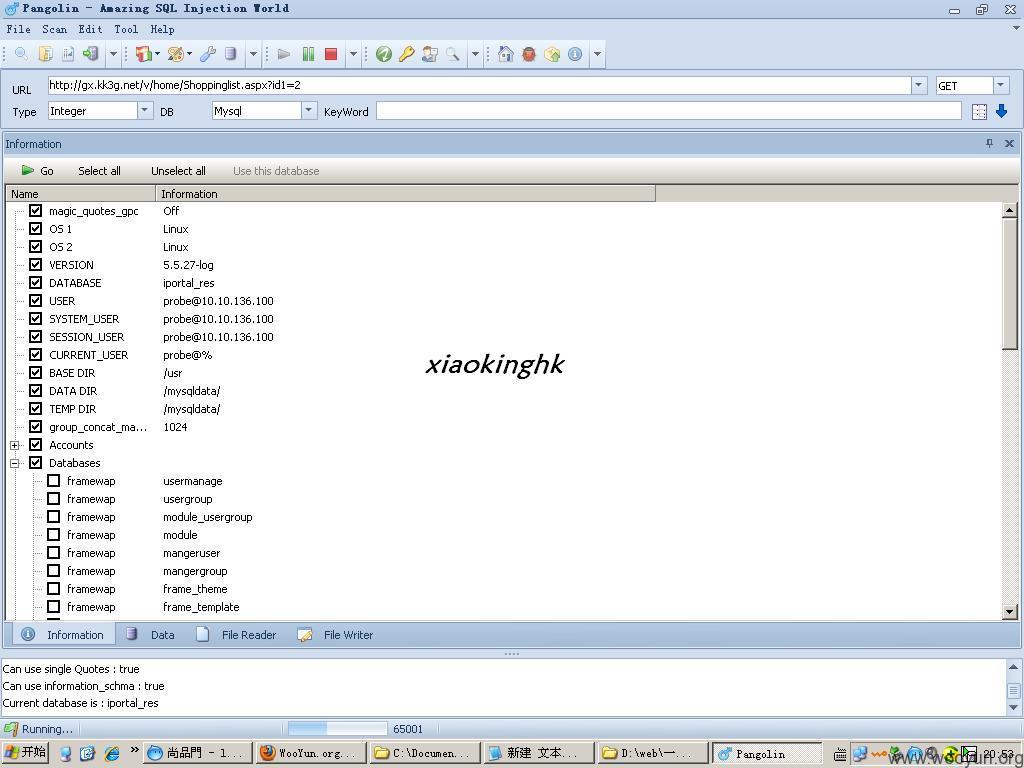Open WooYun.org taskbar button
1024x768 pixels.
310,753
